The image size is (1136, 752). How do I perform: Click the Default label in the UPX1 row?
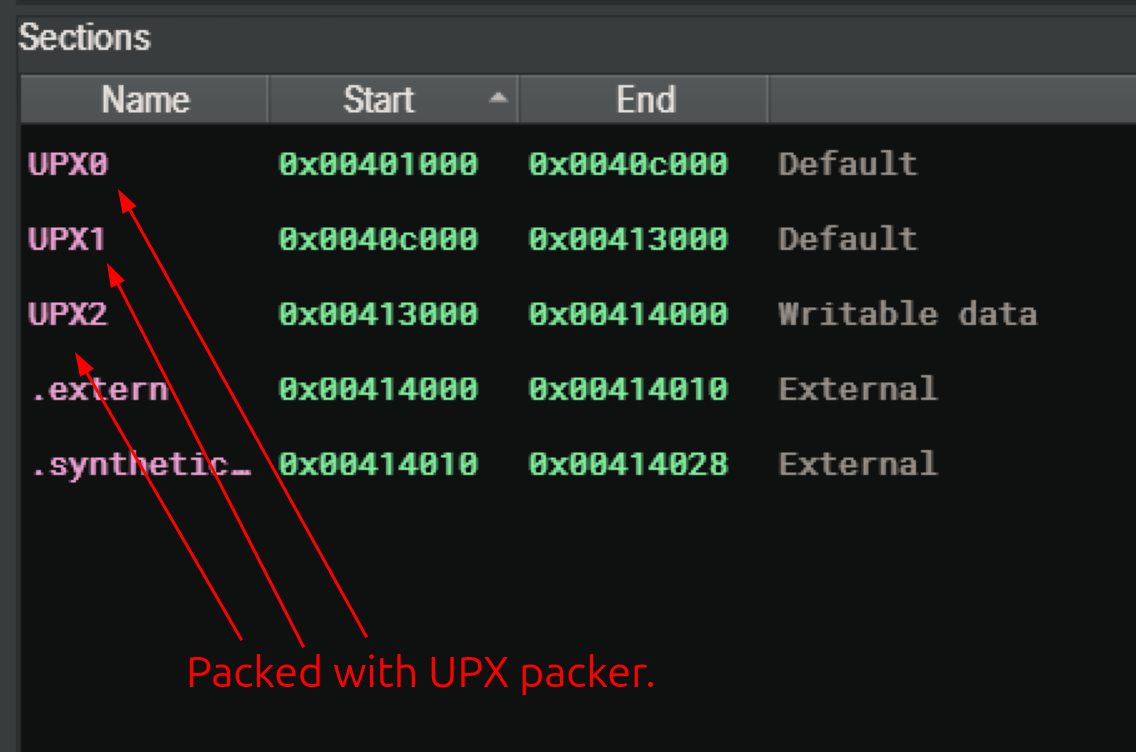click(x=847, y=239)
